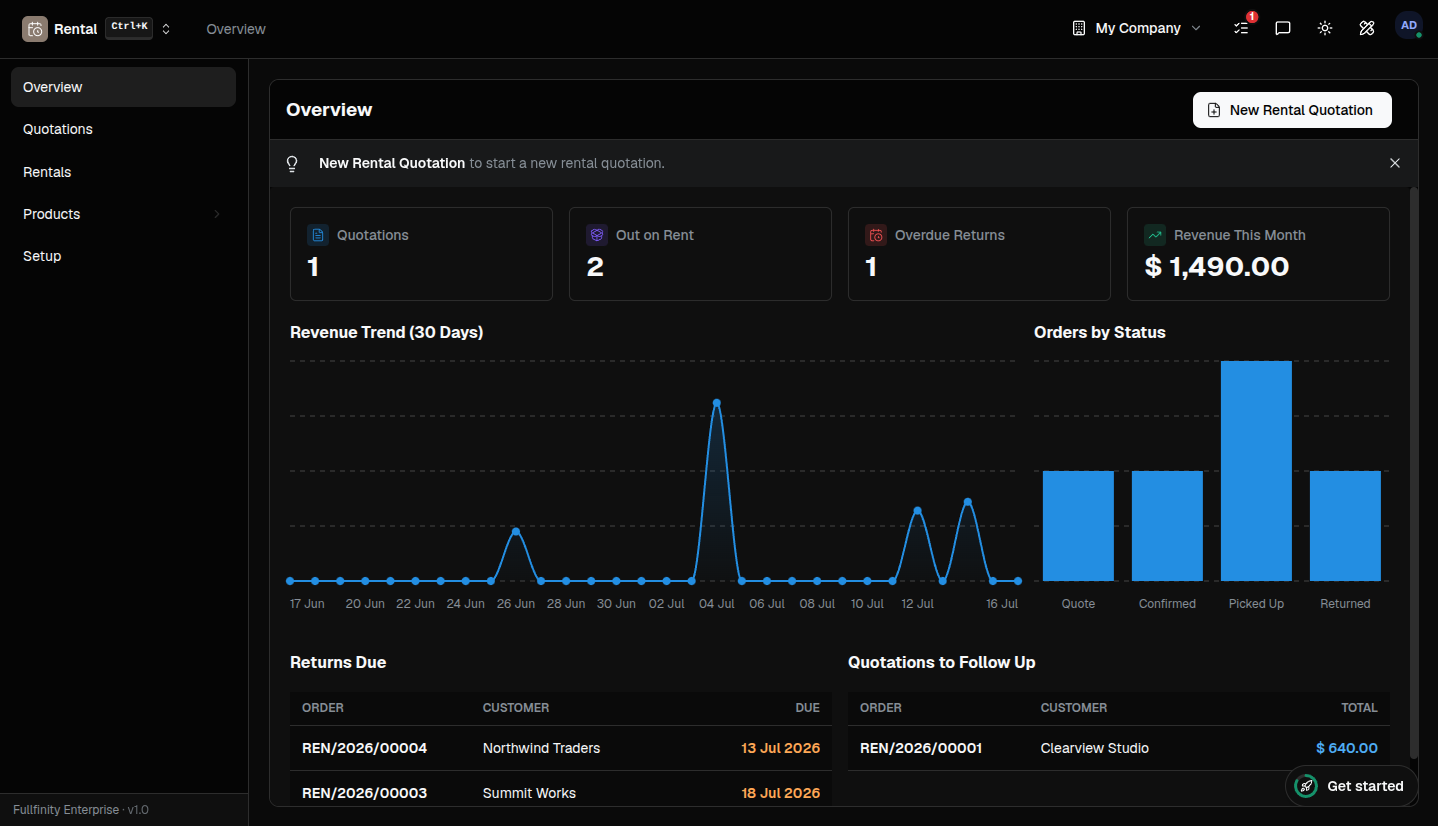Open the design tools icon in header

click(1367, 28)
